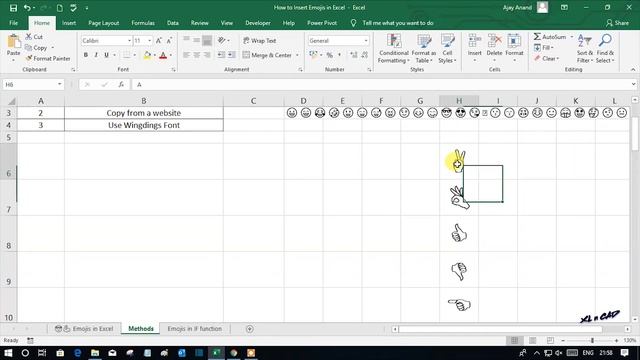Switch to the Insert ribbon tab
Viewport: 640px width, 360px height.
coord(69,23)
